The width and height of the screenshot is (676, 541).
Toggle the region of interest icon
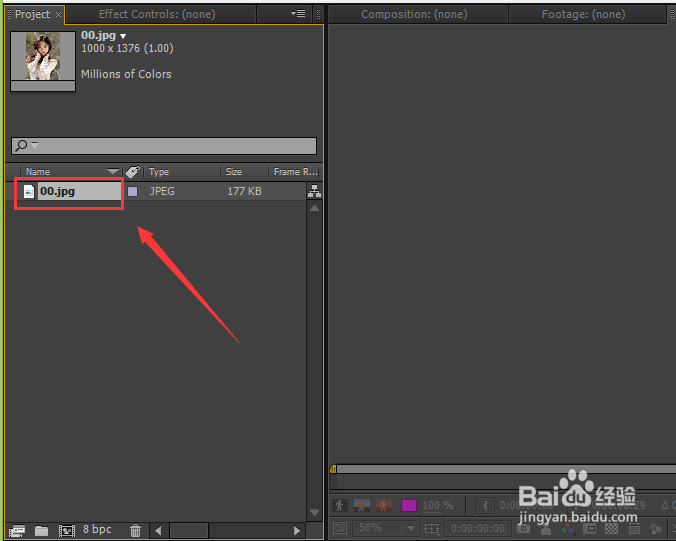point(591,528)
